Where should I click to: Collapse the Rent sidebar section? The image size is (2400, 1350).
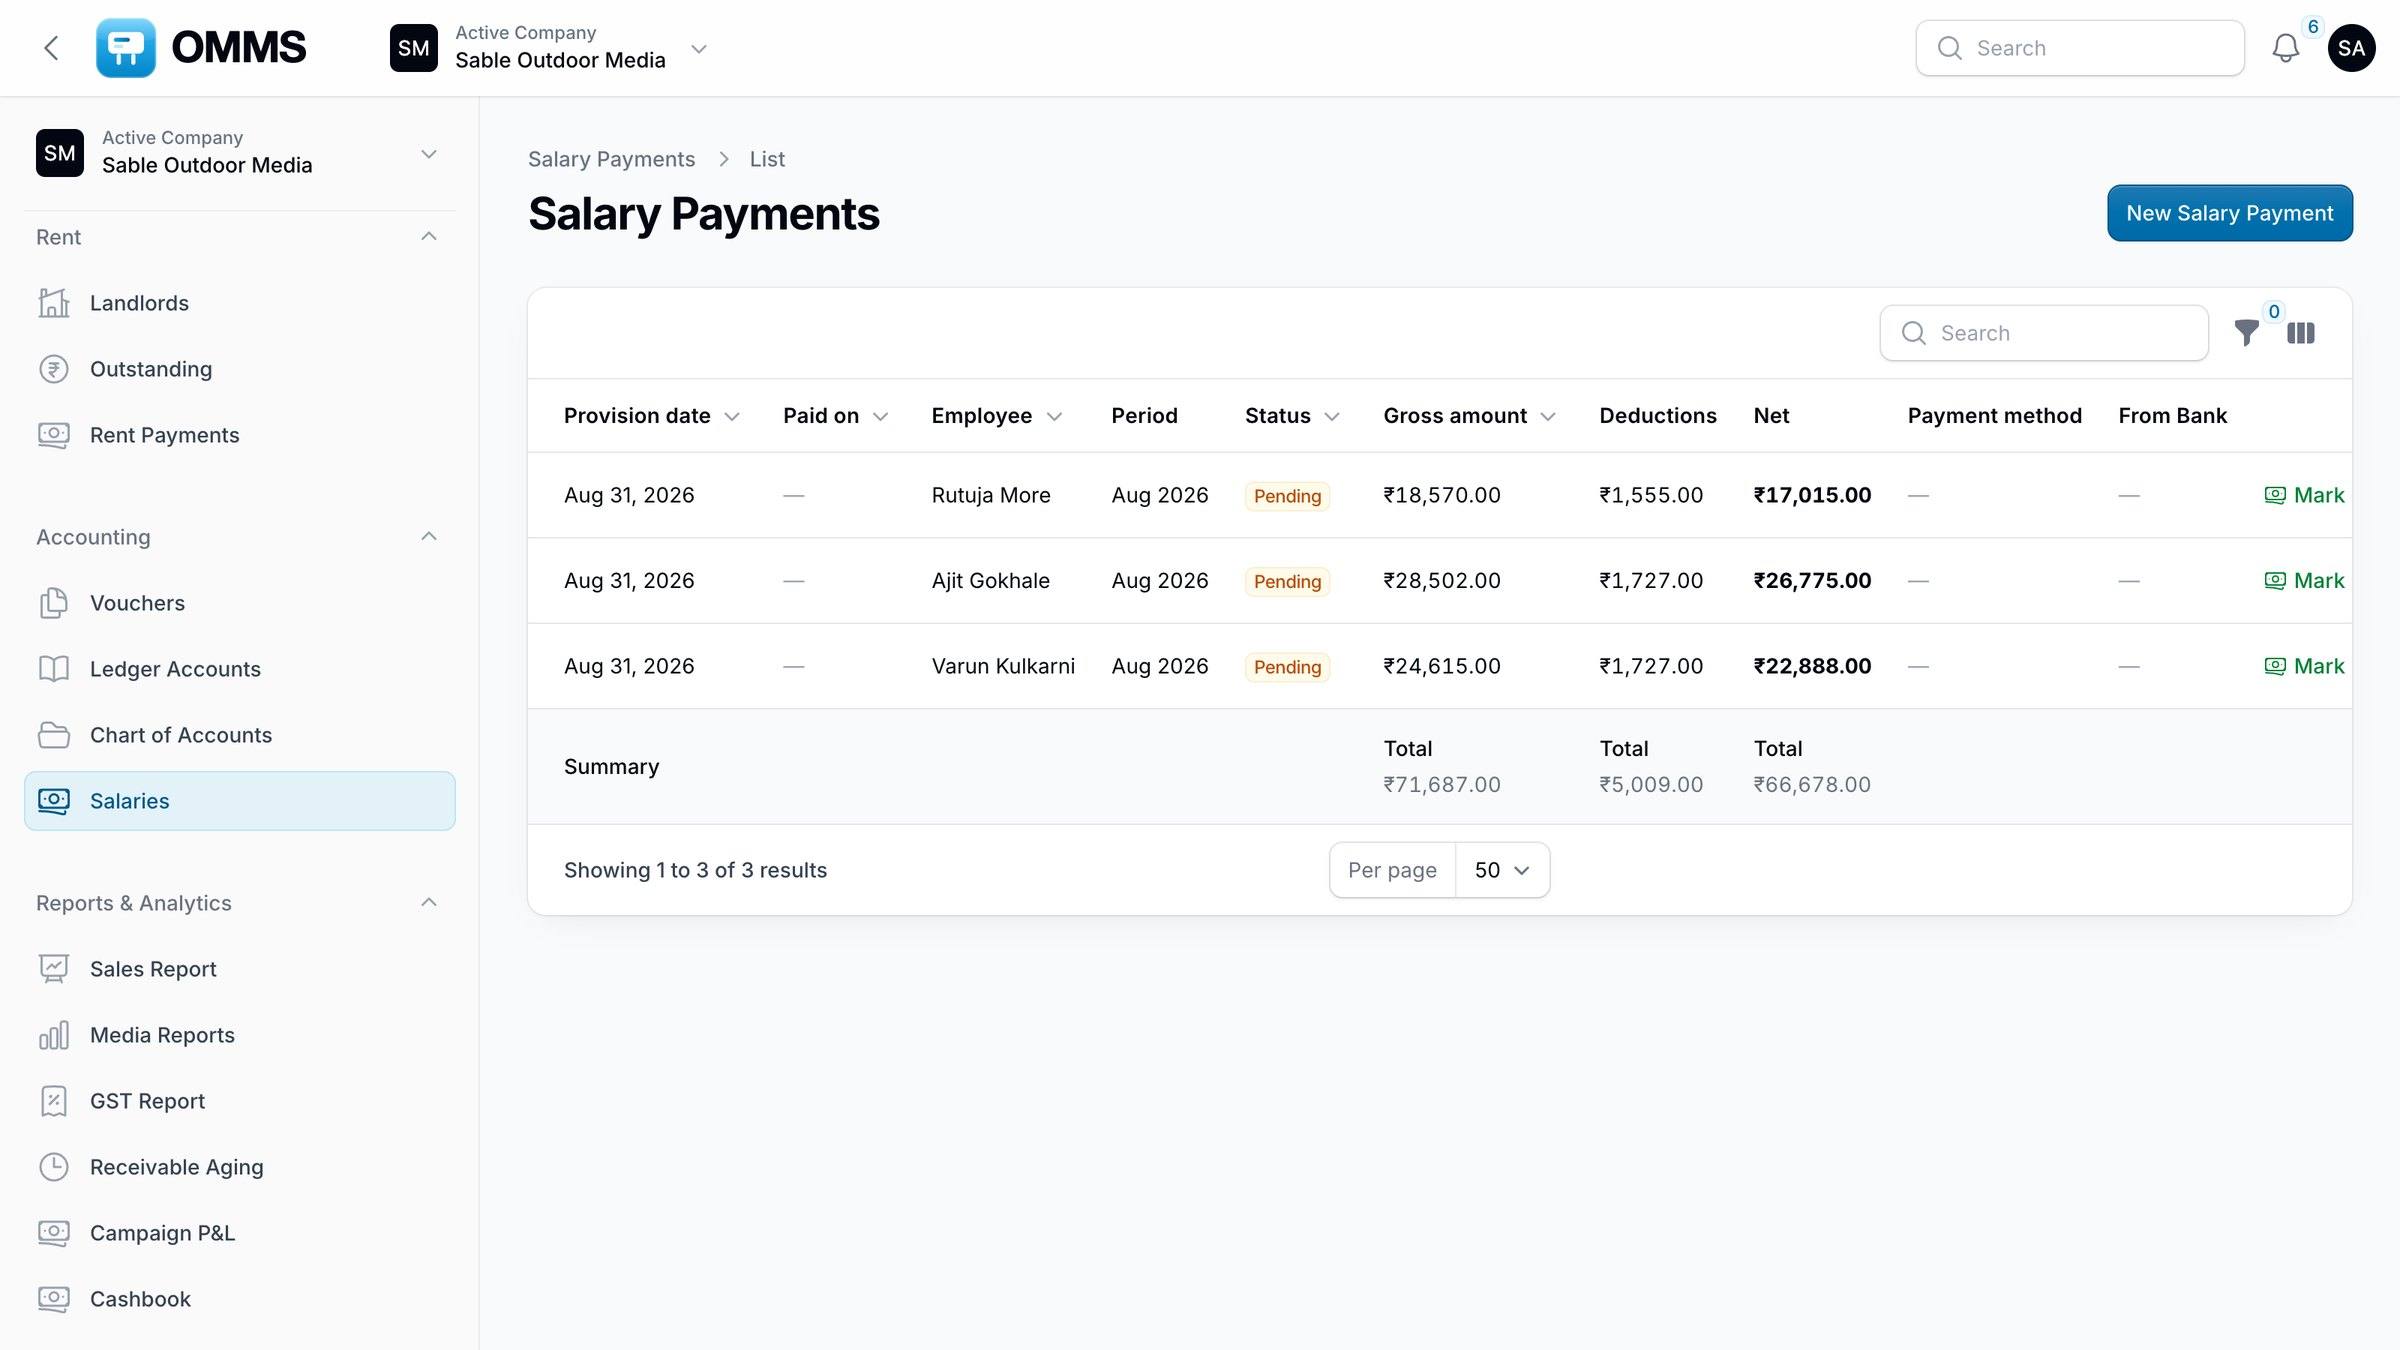[x=429, y=237]
